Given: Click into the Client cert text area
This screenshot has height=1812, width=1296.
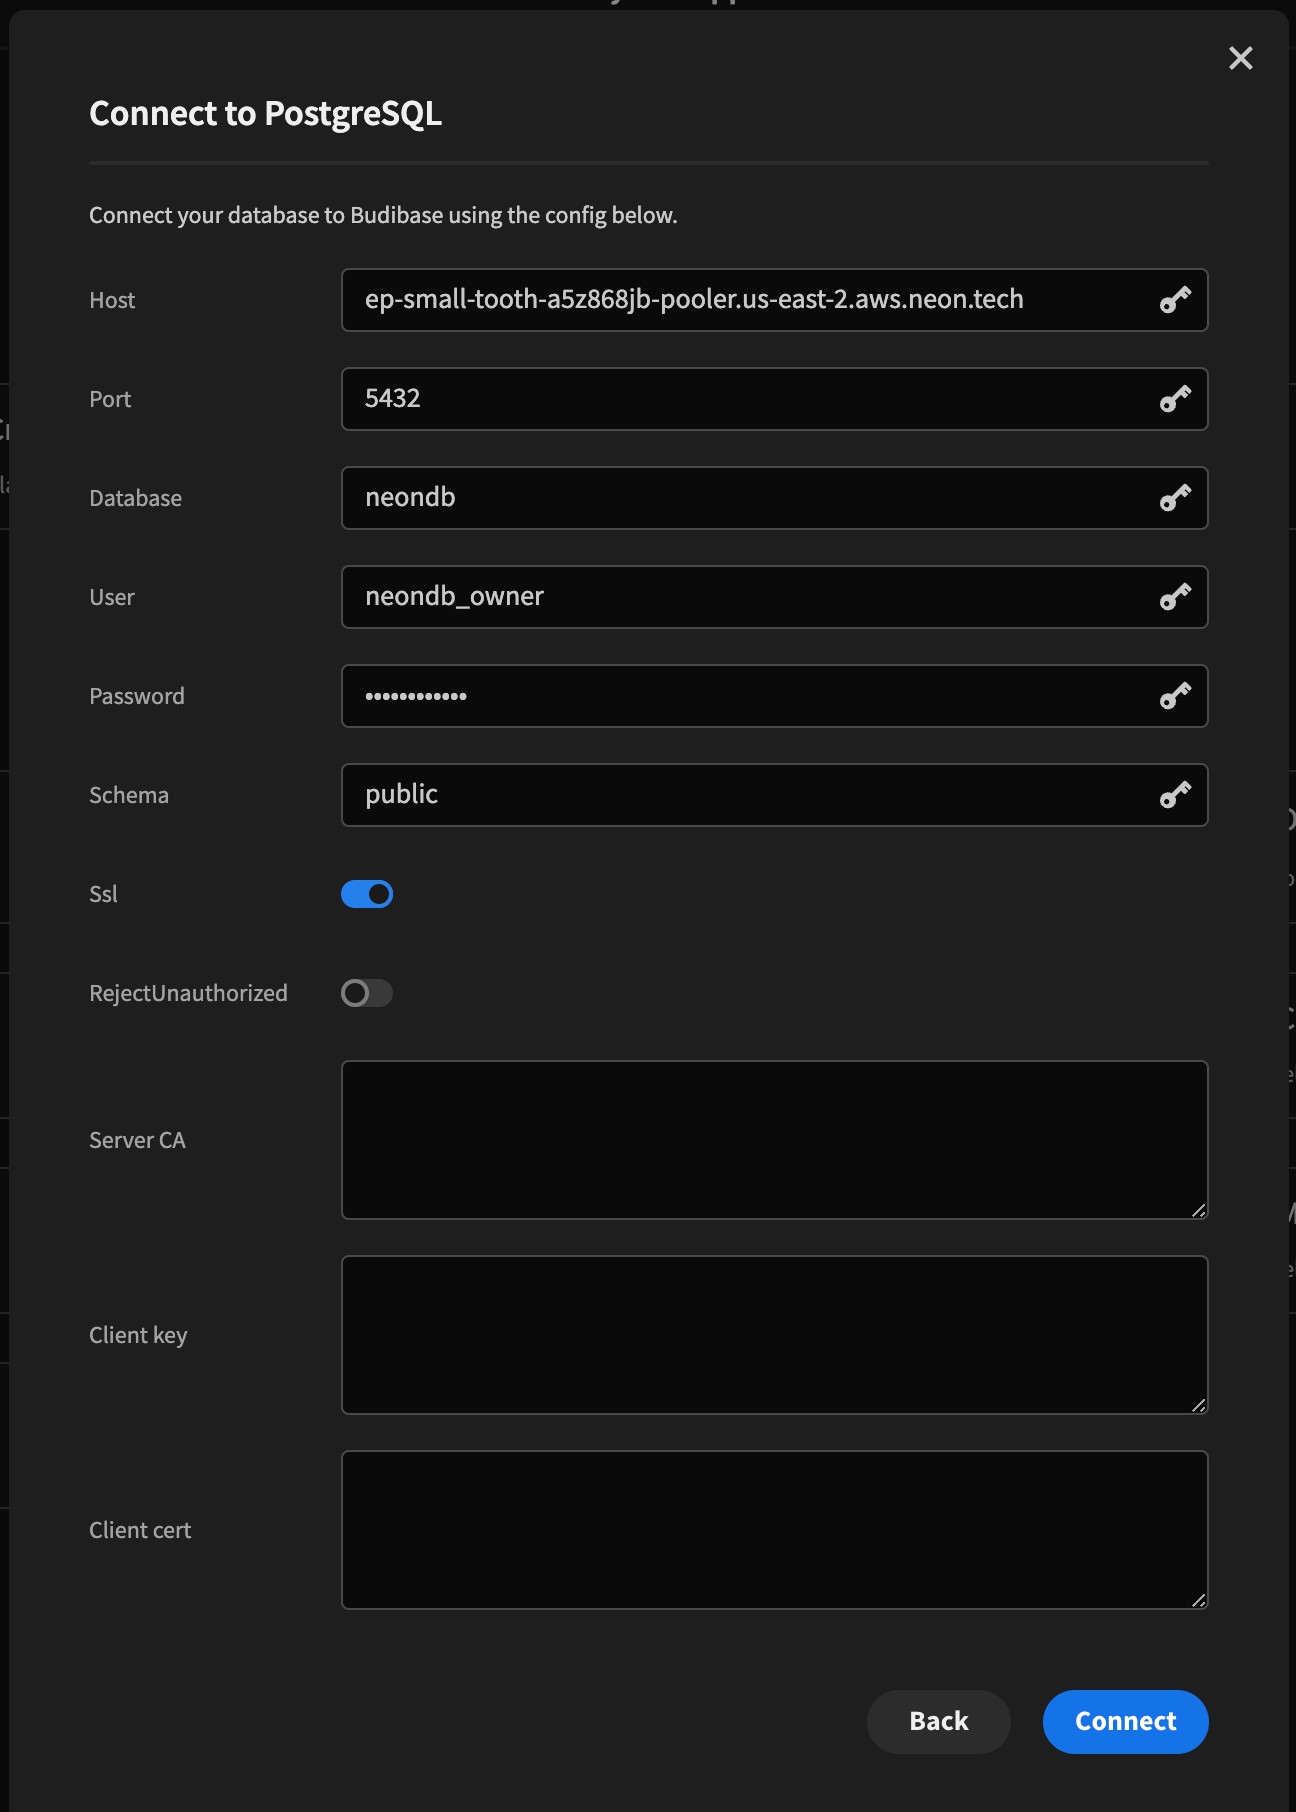Looking at the screenshot, I should coord(775,1530).
